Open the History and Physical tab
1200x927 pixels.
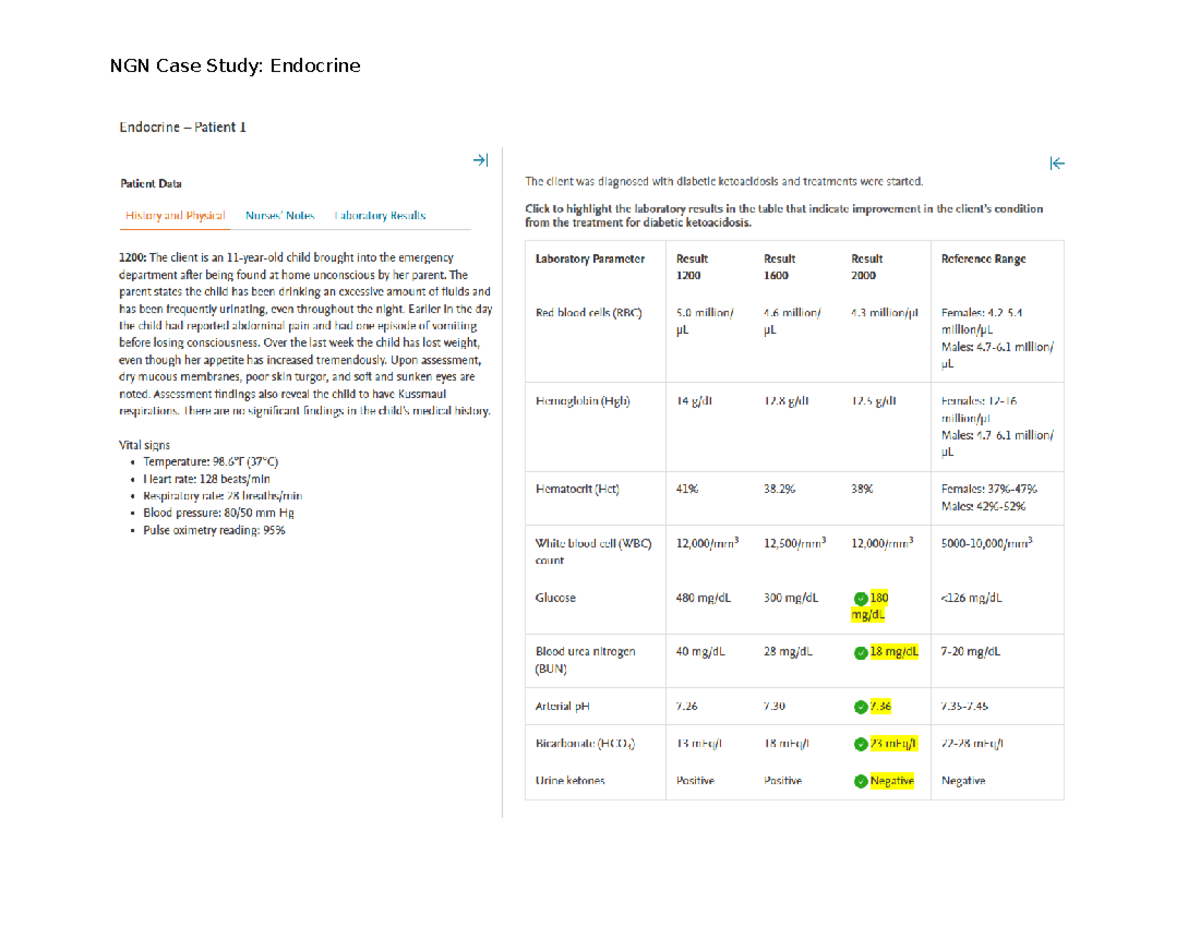pos(175,215)
